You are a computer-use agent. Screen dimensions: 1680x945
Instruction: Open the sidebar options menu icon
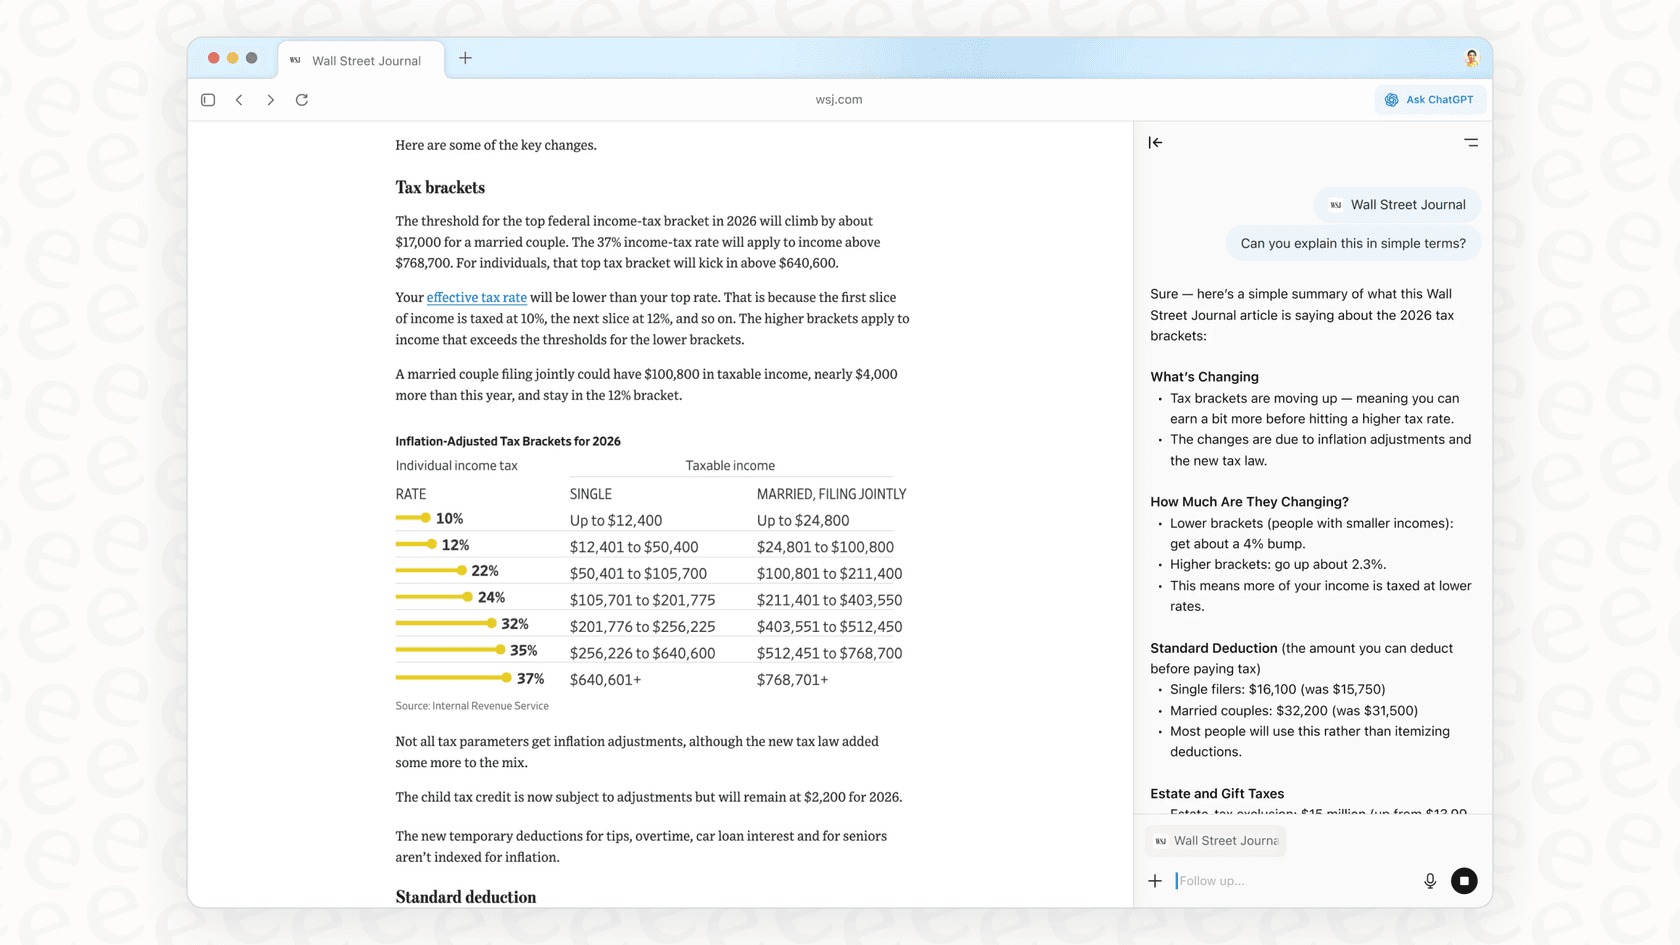click(1471, 143)
